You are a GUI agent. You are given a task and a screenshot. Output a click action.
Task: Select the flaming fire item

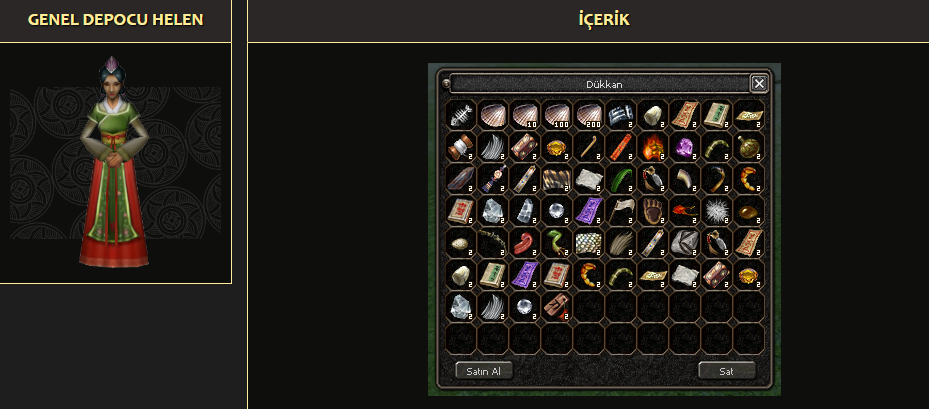[x=652, y=147]
